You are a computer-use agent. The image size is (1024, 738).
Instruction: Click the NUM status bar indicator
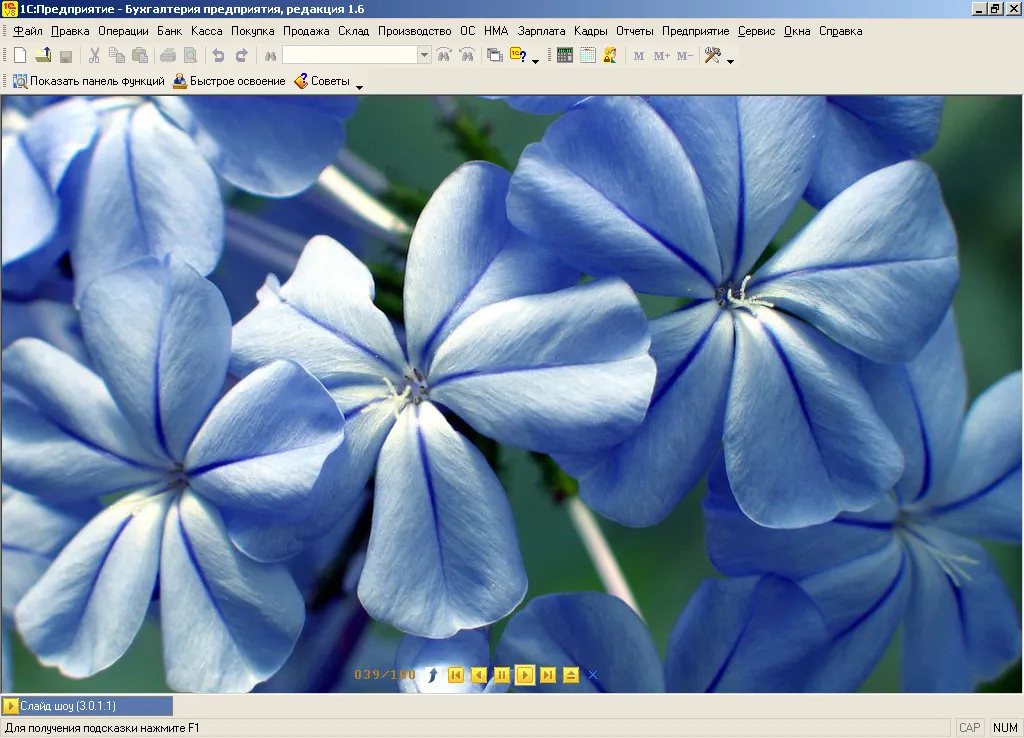(x=1005, y=728)
